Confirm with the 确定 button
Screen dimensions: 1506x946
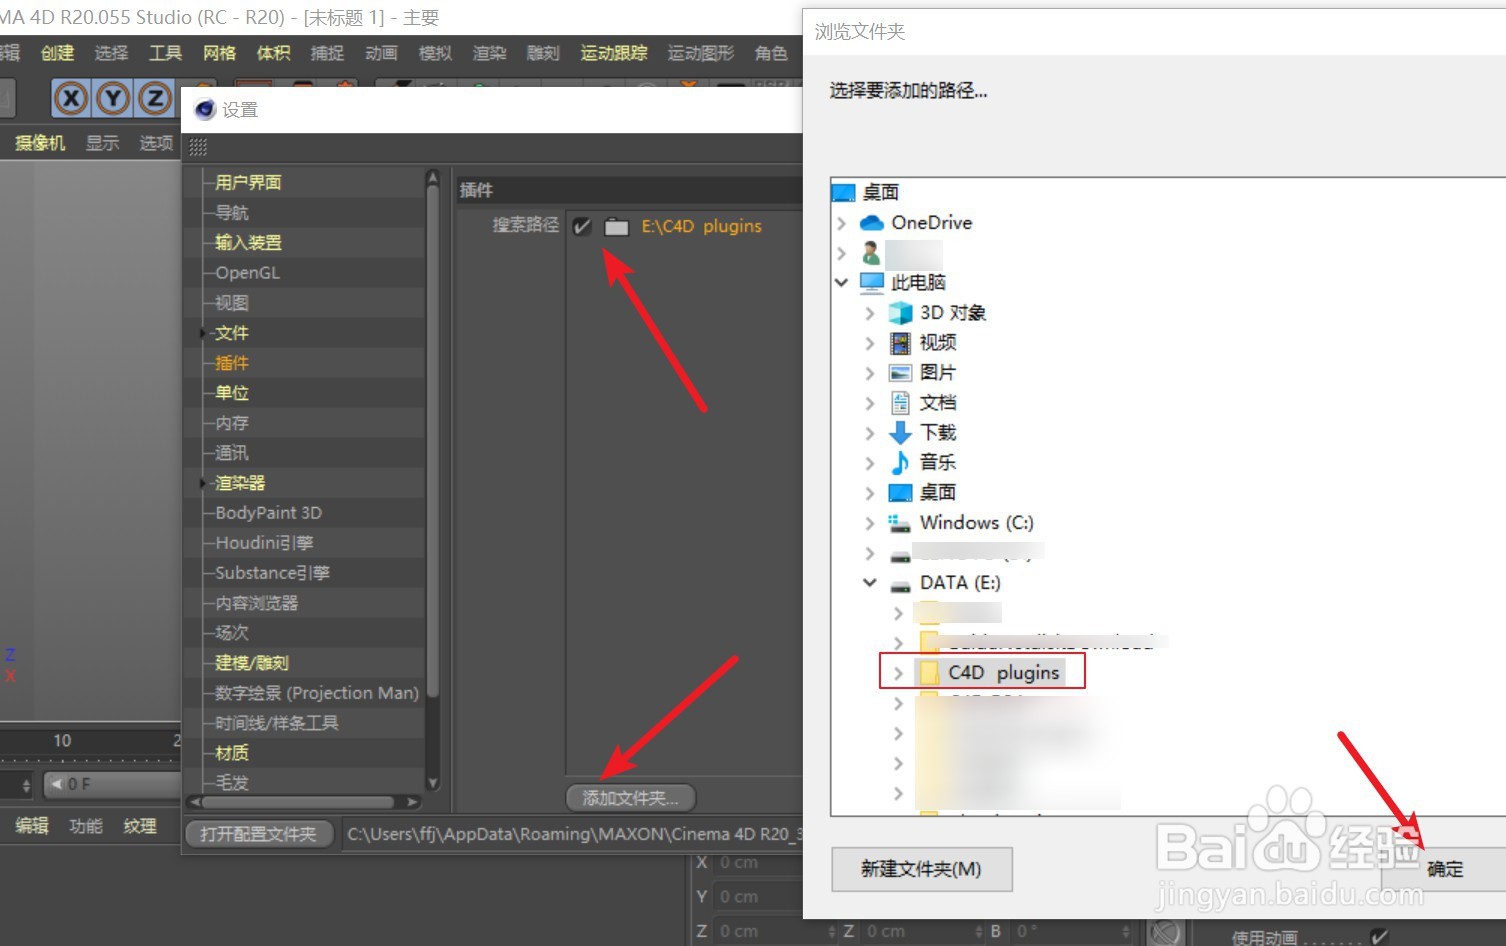(1445, 869)
